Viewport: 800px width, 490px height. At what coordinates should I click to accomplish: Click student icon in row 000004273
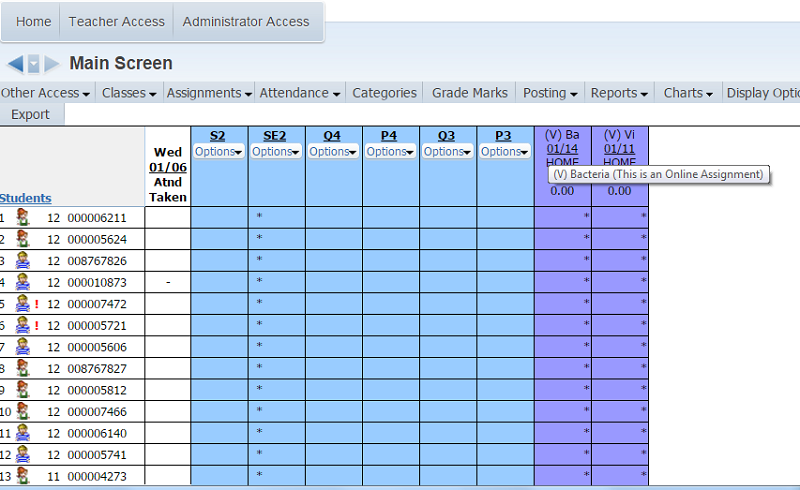click(x=23, y=475)
